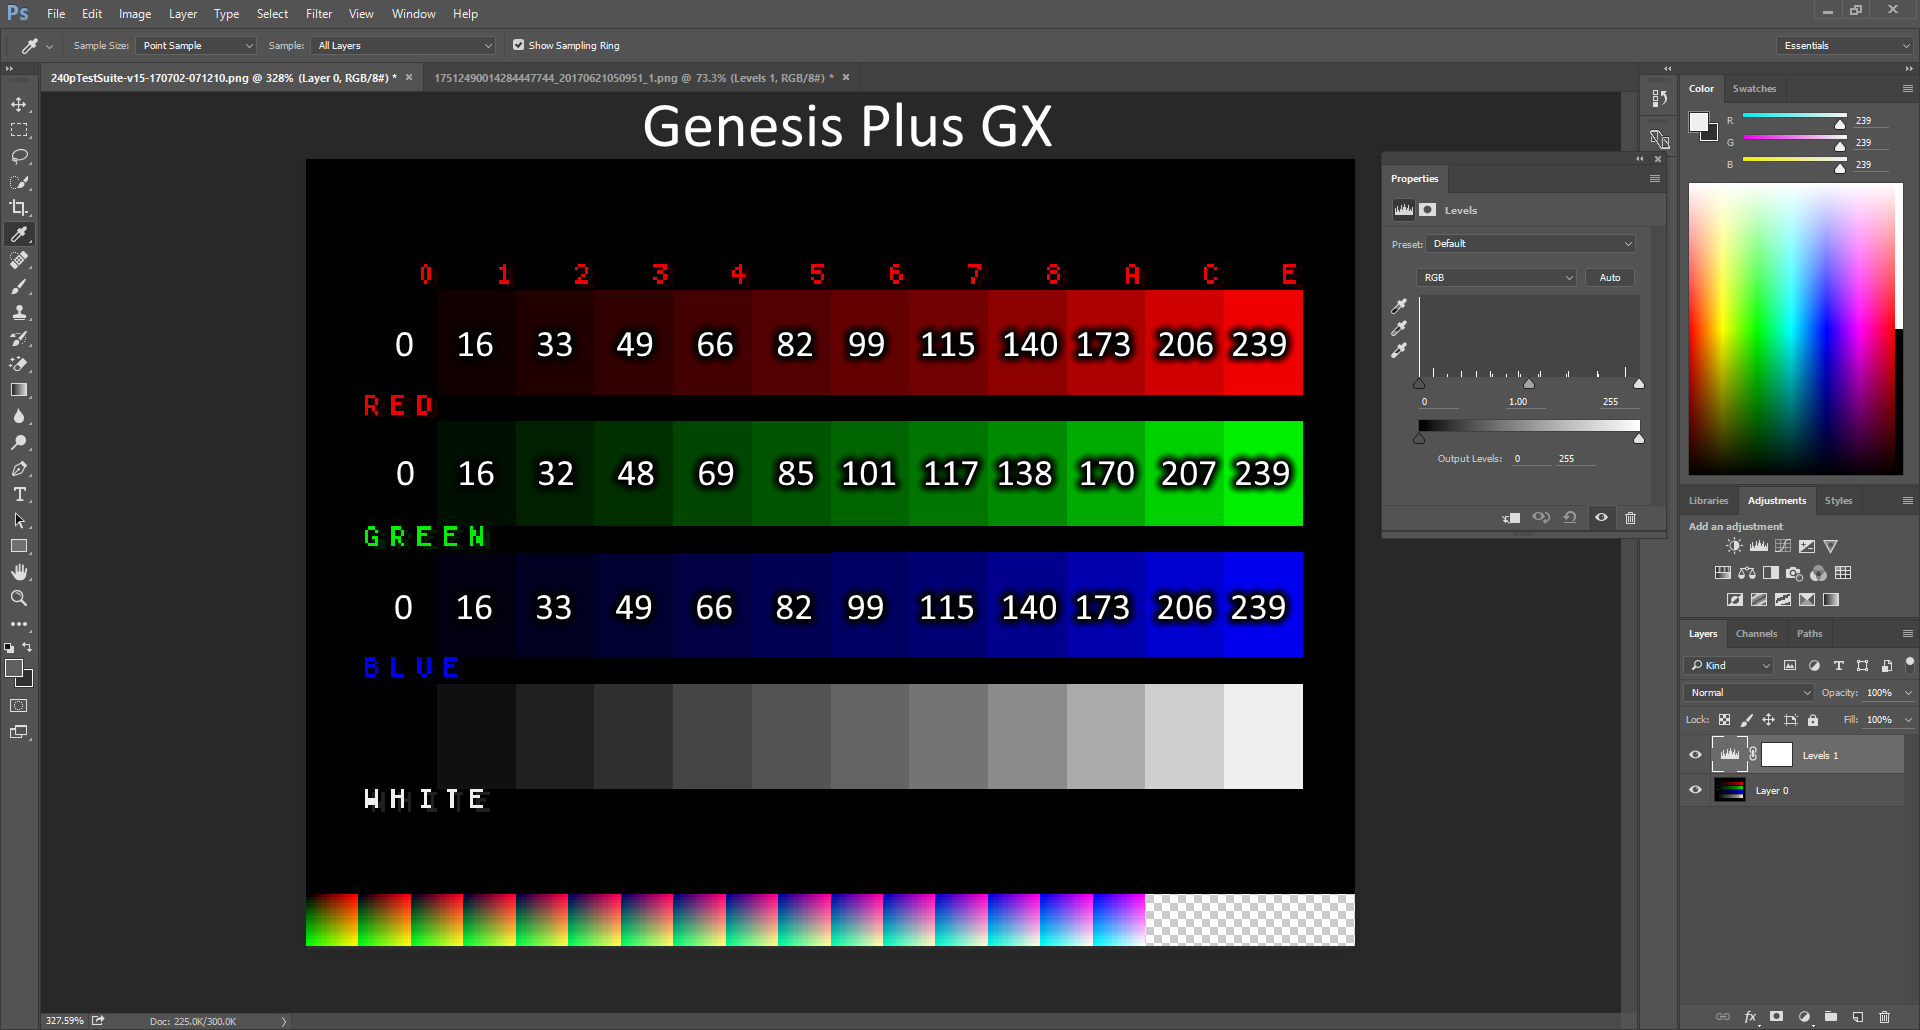
Task: Open the Levels Preset dropdown
Action: (1532, 244)
